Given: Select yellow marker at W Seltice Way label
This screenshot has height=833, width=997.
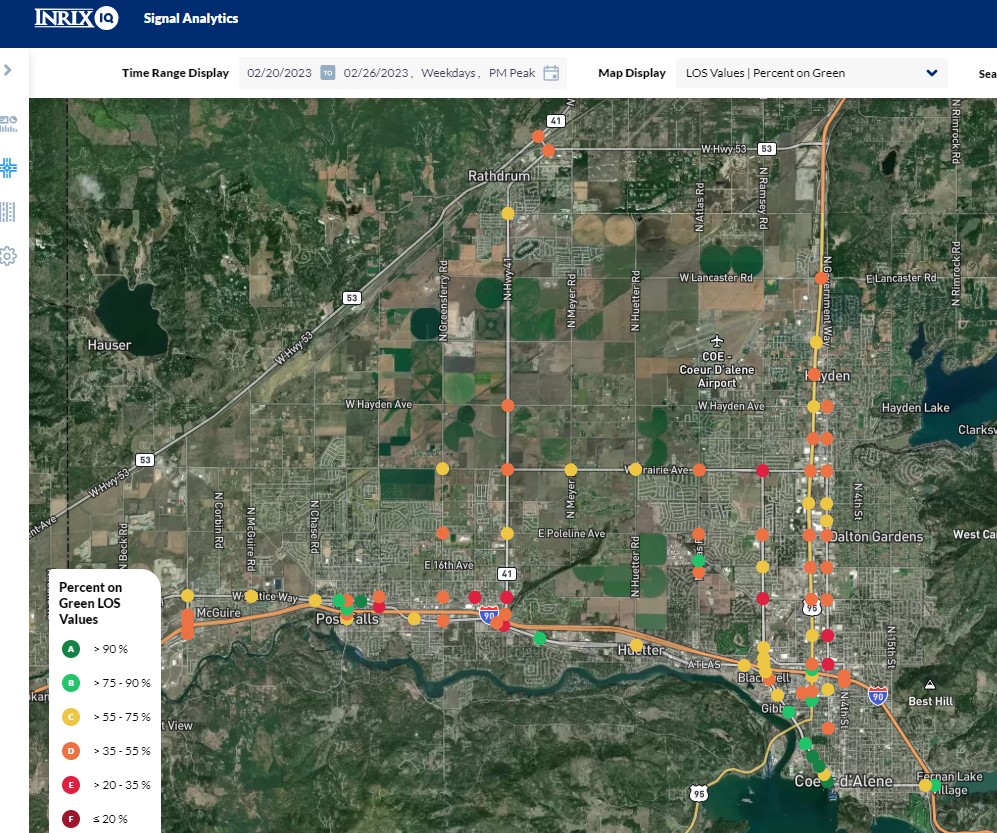Looking at the screenshot, I should [251, 596].
